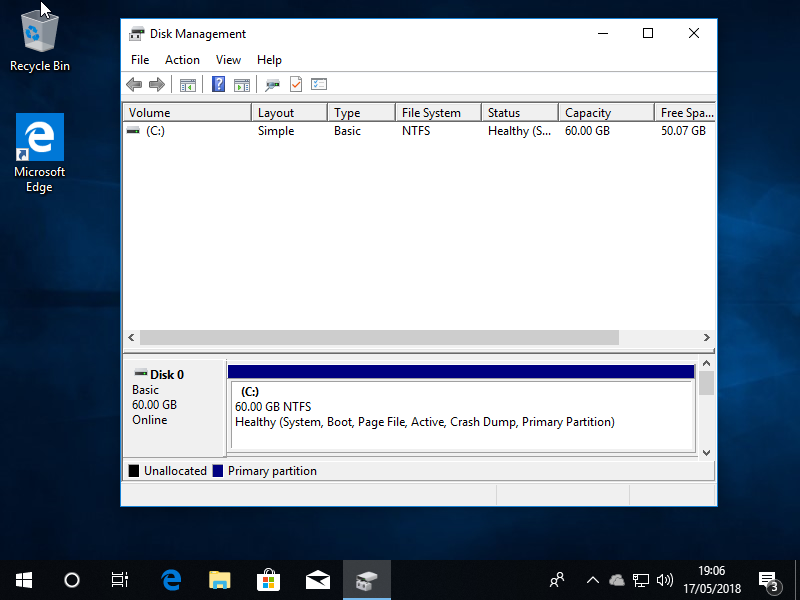Expand the hidden tray icons chevron
This screenshot has height=600, width=800.
click(592, 580)
